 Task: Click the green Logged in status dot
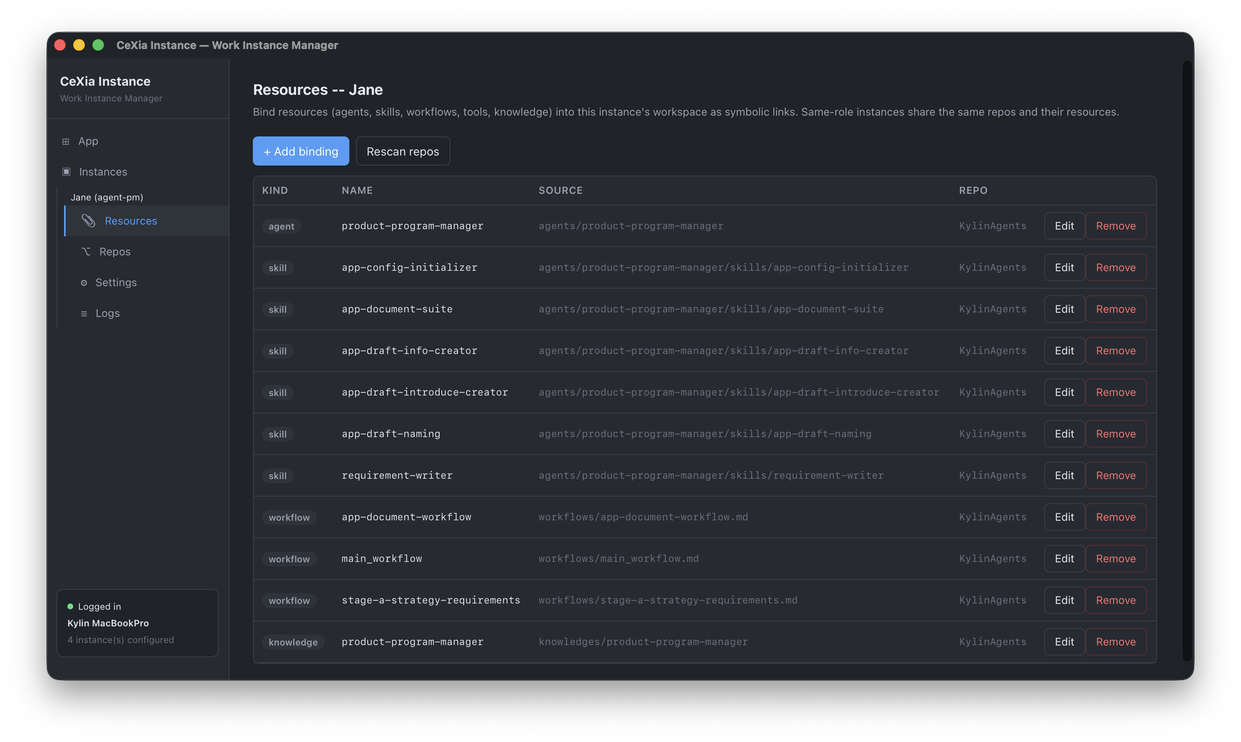coord(70,606)
